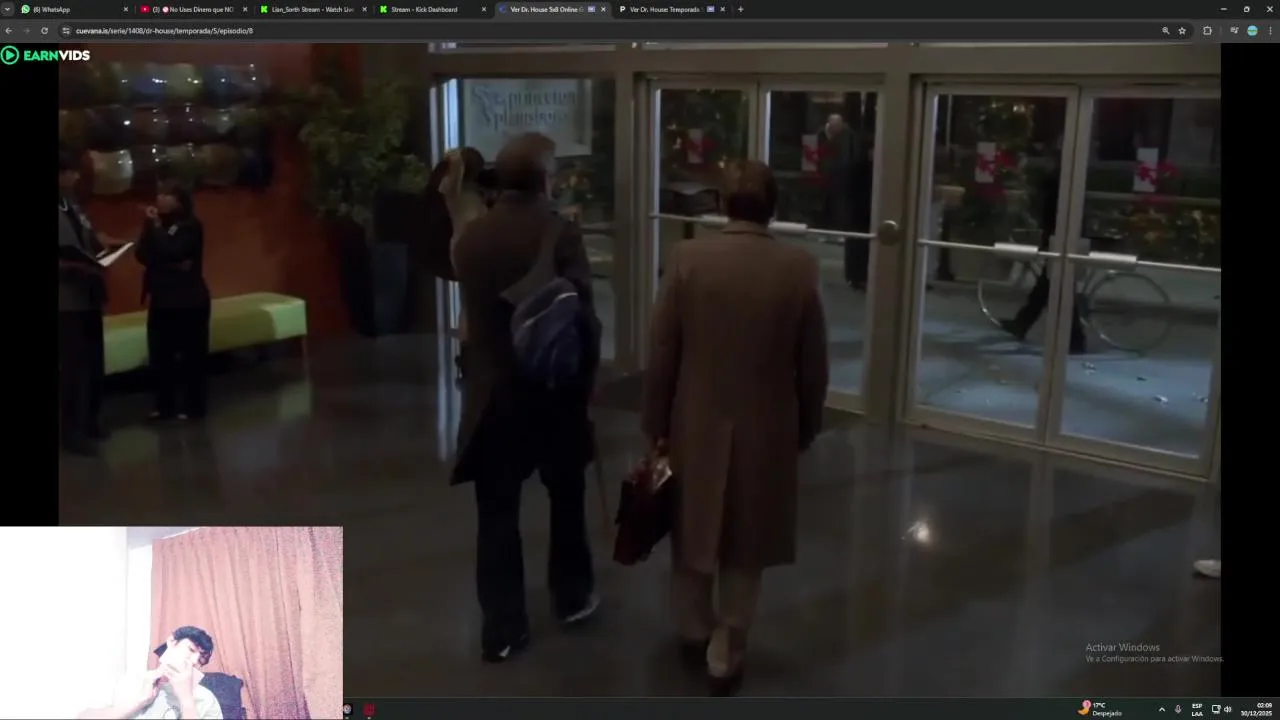Open the media control icon in toolbar
1280x720 pixels.
pyautogui.click(x=1234, y=31)
